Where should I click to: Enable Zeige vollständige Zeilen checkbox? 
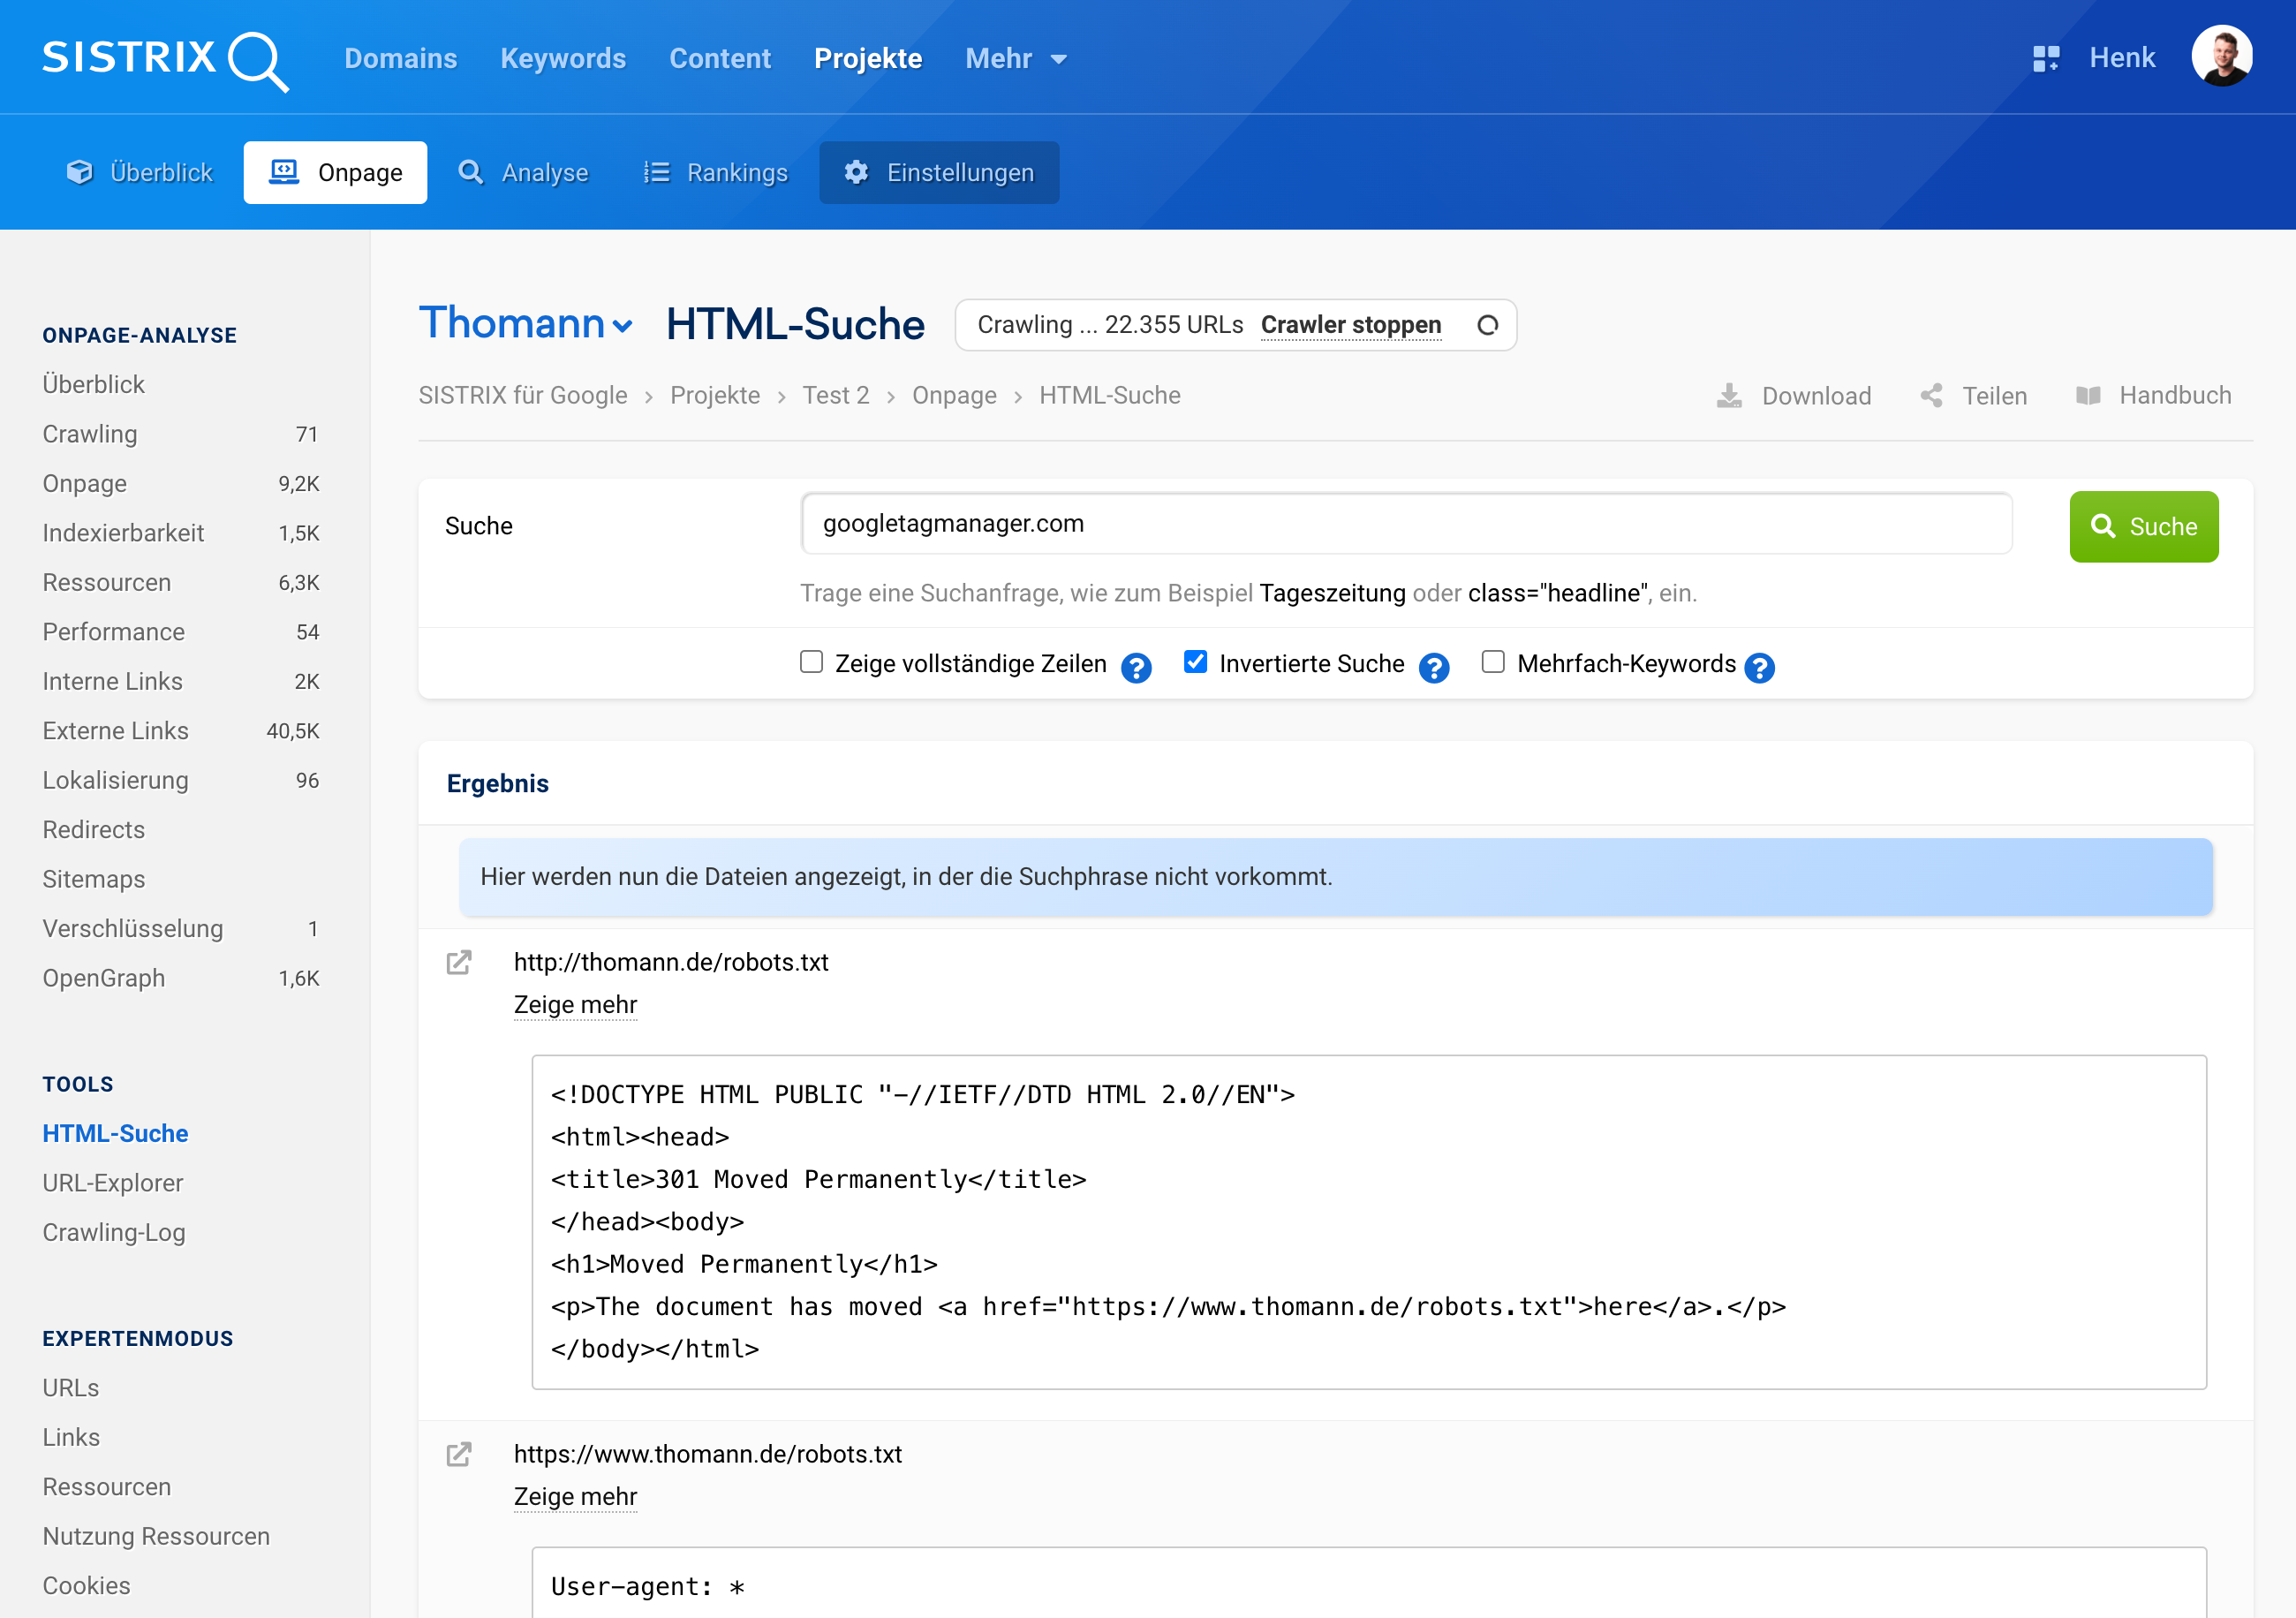tap(811, 662)
